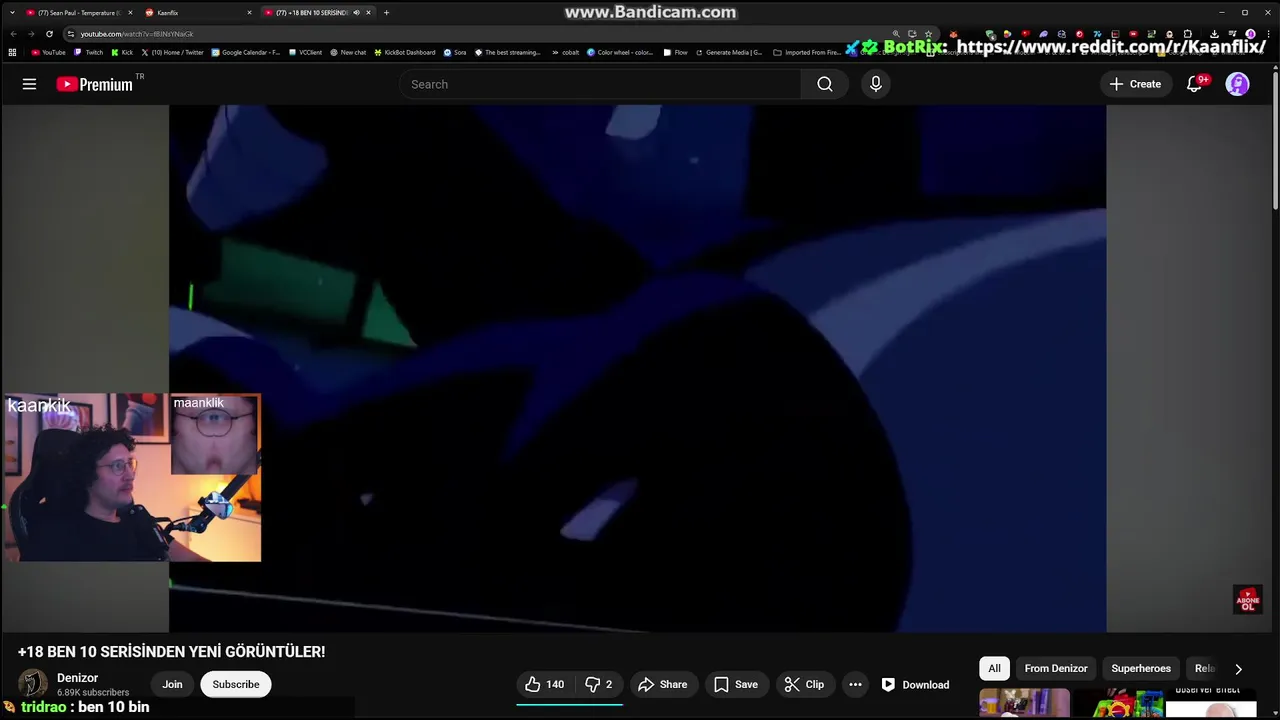Like the video with thumbs up
The image size is (1280, 720).
pos(544,684)
